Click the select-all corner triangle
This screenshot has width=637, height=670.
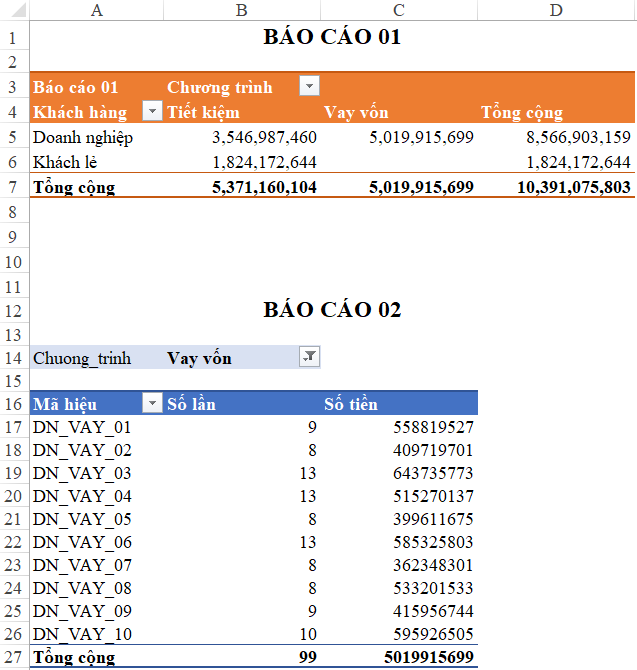coord(18,10)
